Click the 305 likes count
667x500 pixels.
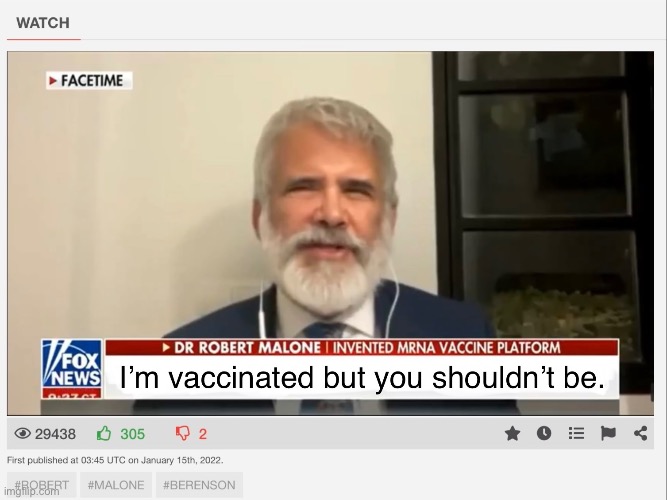[x=133, y=434]
